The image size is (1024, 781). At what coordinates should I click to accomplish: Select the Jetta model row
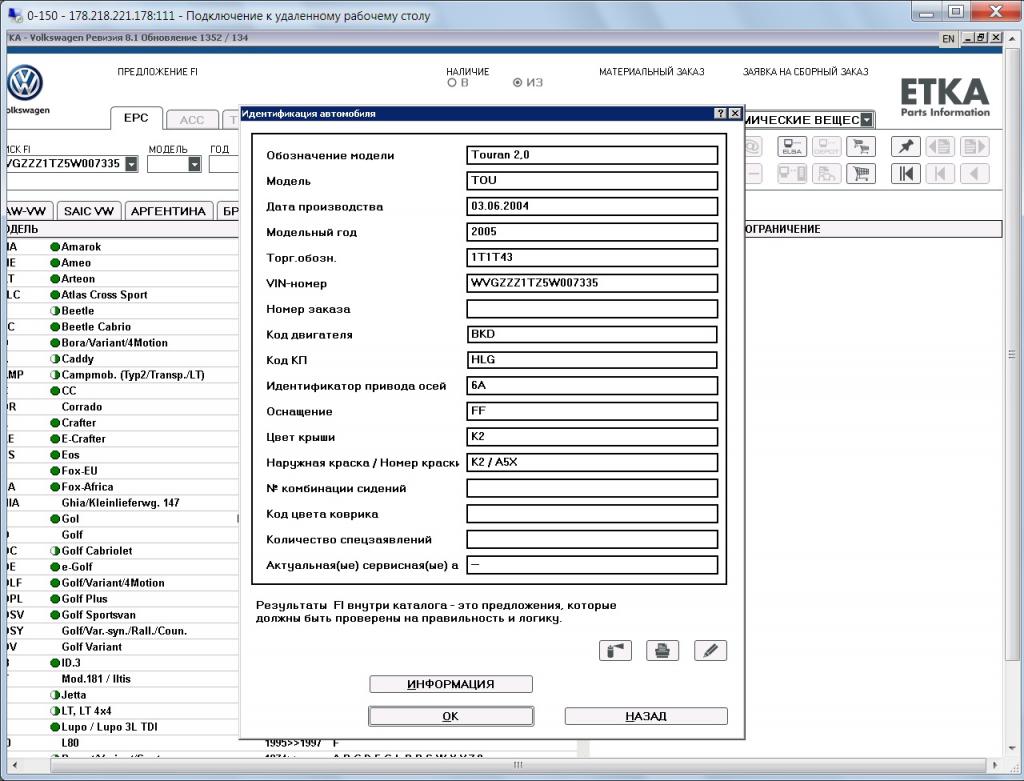[123, 695]
